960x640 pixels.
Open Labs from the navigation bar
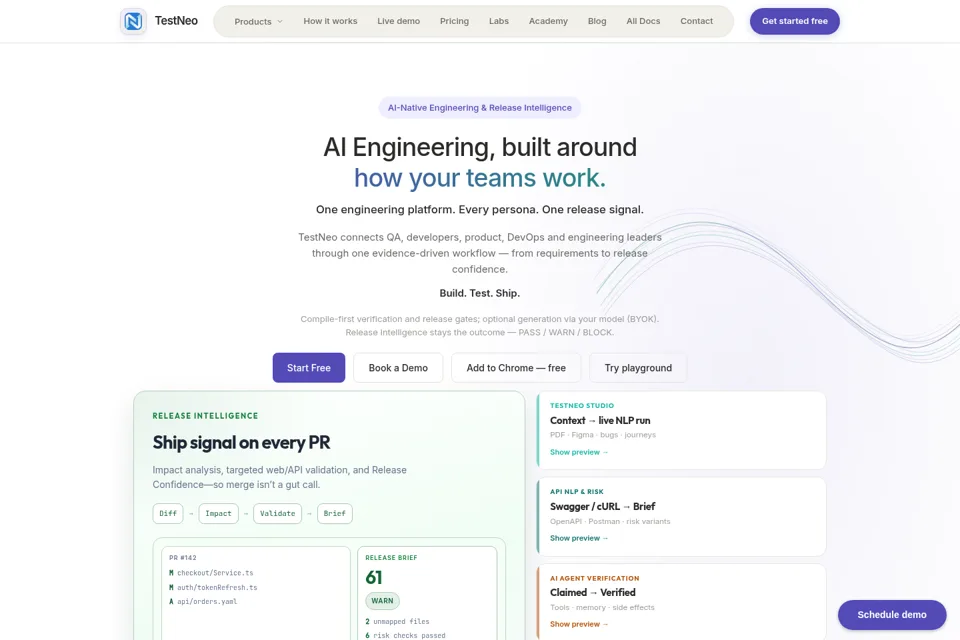[498, 21]
